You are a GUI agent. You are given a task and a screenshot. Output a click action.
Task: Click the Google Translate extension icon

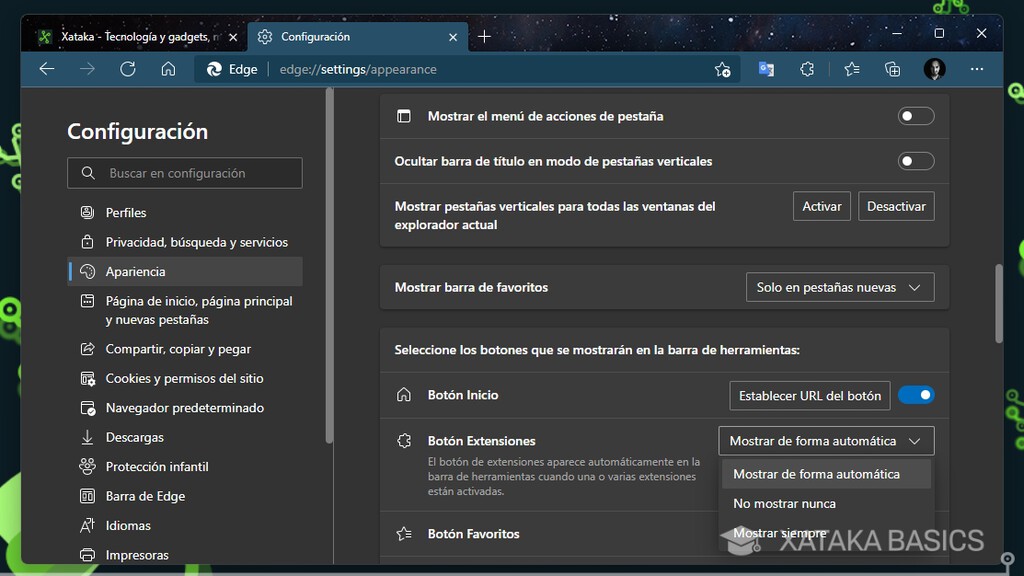(766, 69)
